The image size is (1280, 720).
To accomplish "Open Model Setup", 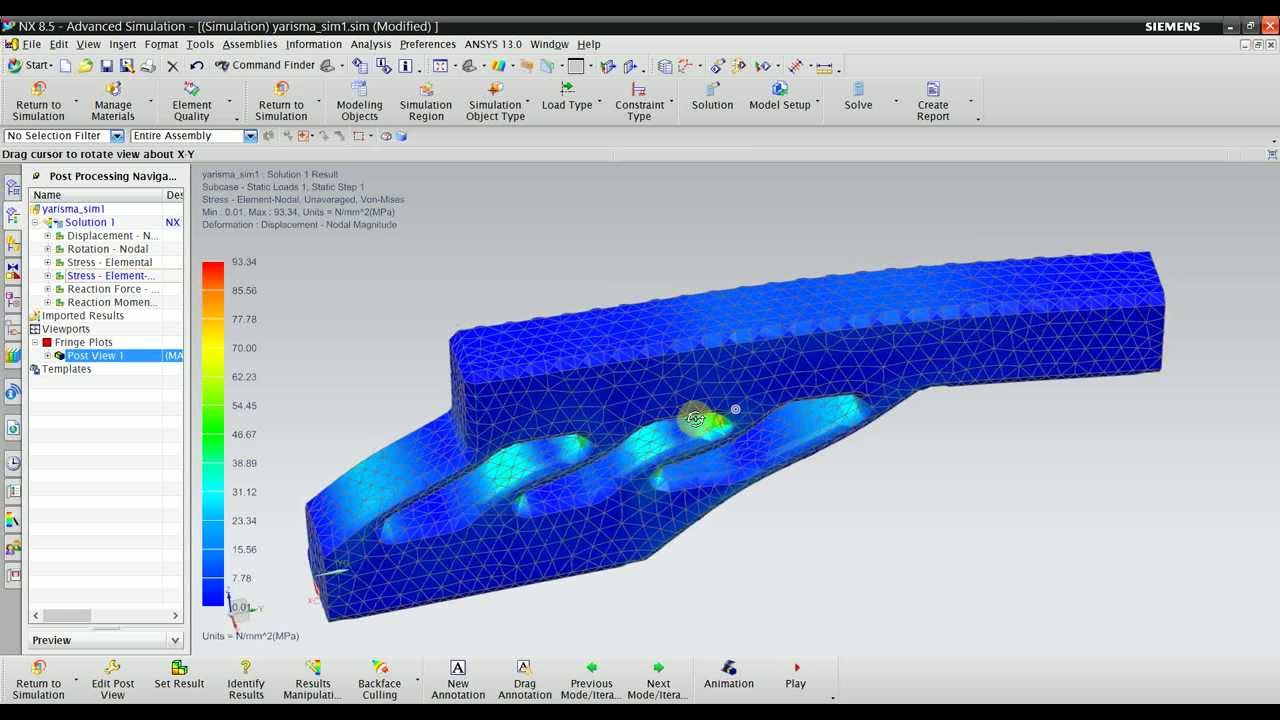I will [780, 97].
